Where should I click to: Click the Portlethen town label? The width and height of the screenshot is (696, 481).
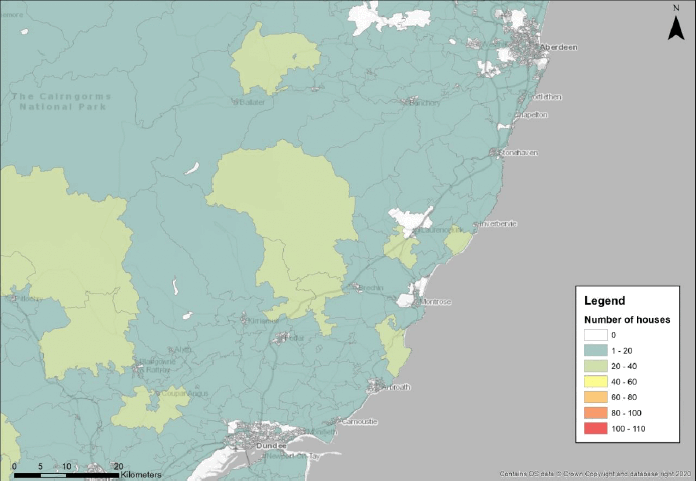tap(546, 97)
